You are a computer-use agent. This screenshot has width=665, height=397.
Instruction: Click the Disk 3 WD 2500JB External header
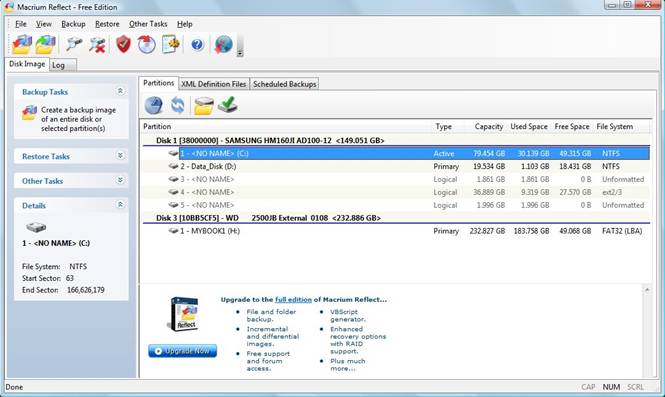point(396,218)
